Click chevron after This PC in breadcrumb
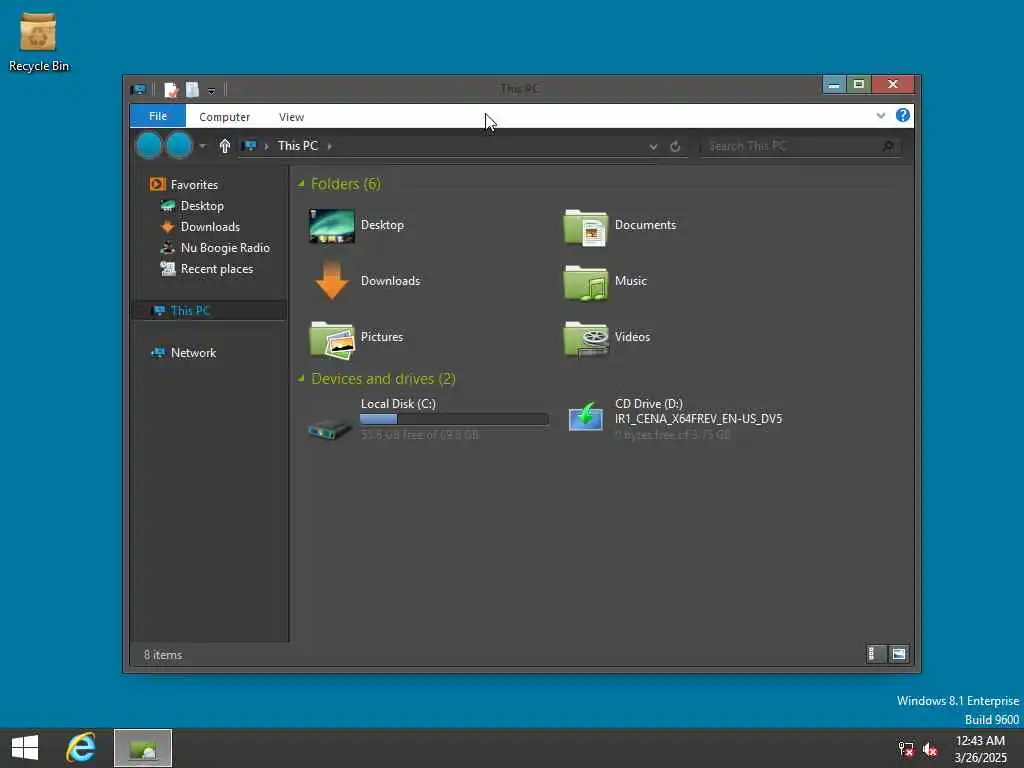Viewport: 1024px width, 768px height. pos(329,146)
